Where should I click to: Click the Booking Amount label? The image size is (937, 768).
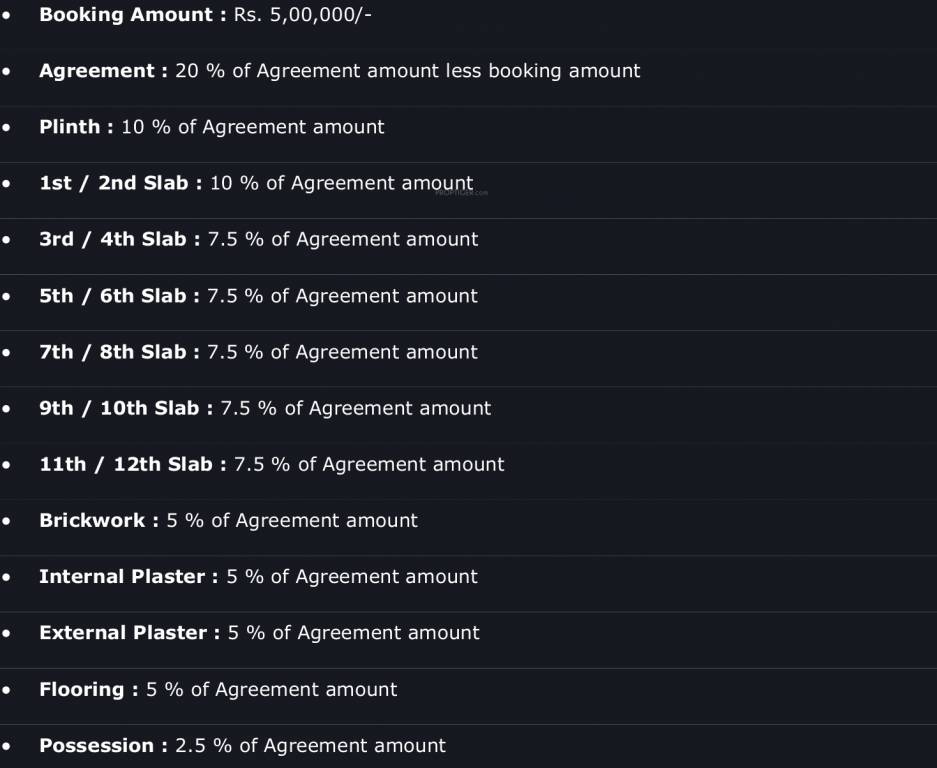(126, 15)
